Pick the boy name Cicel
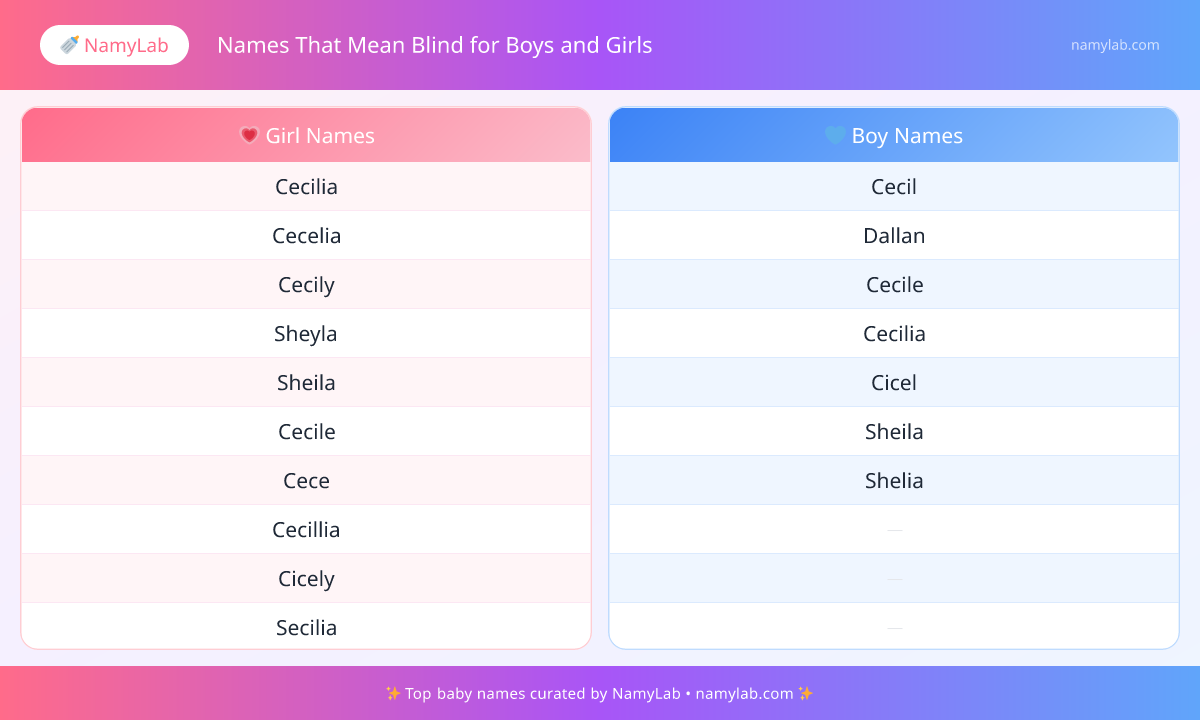 pyautogui.click(x=894, y=383)
